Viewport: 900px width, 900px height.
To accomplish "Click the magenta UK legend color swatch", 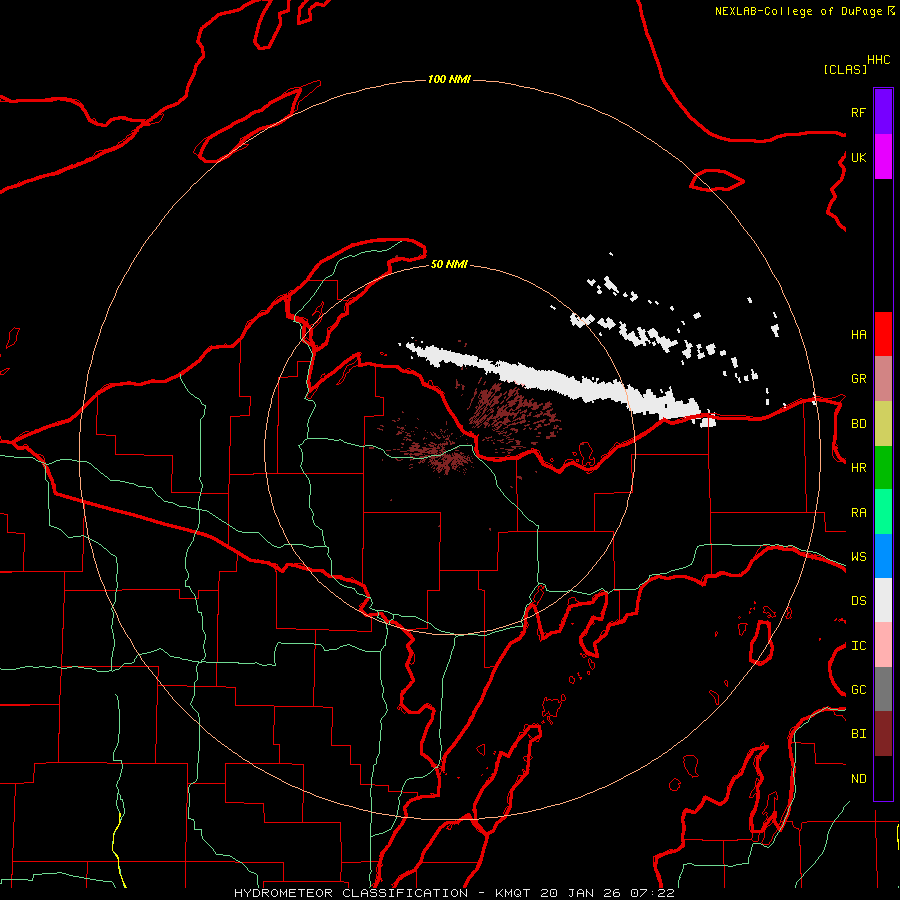I will (x=883, y=157).
